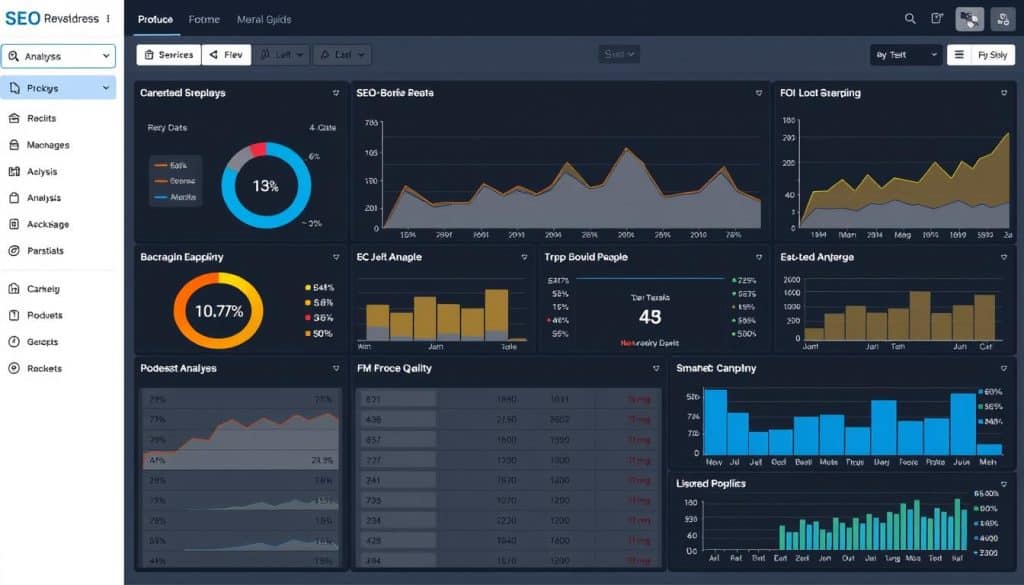
Task: Click the Poduets sidebar icon
Action: click(14, 315)
